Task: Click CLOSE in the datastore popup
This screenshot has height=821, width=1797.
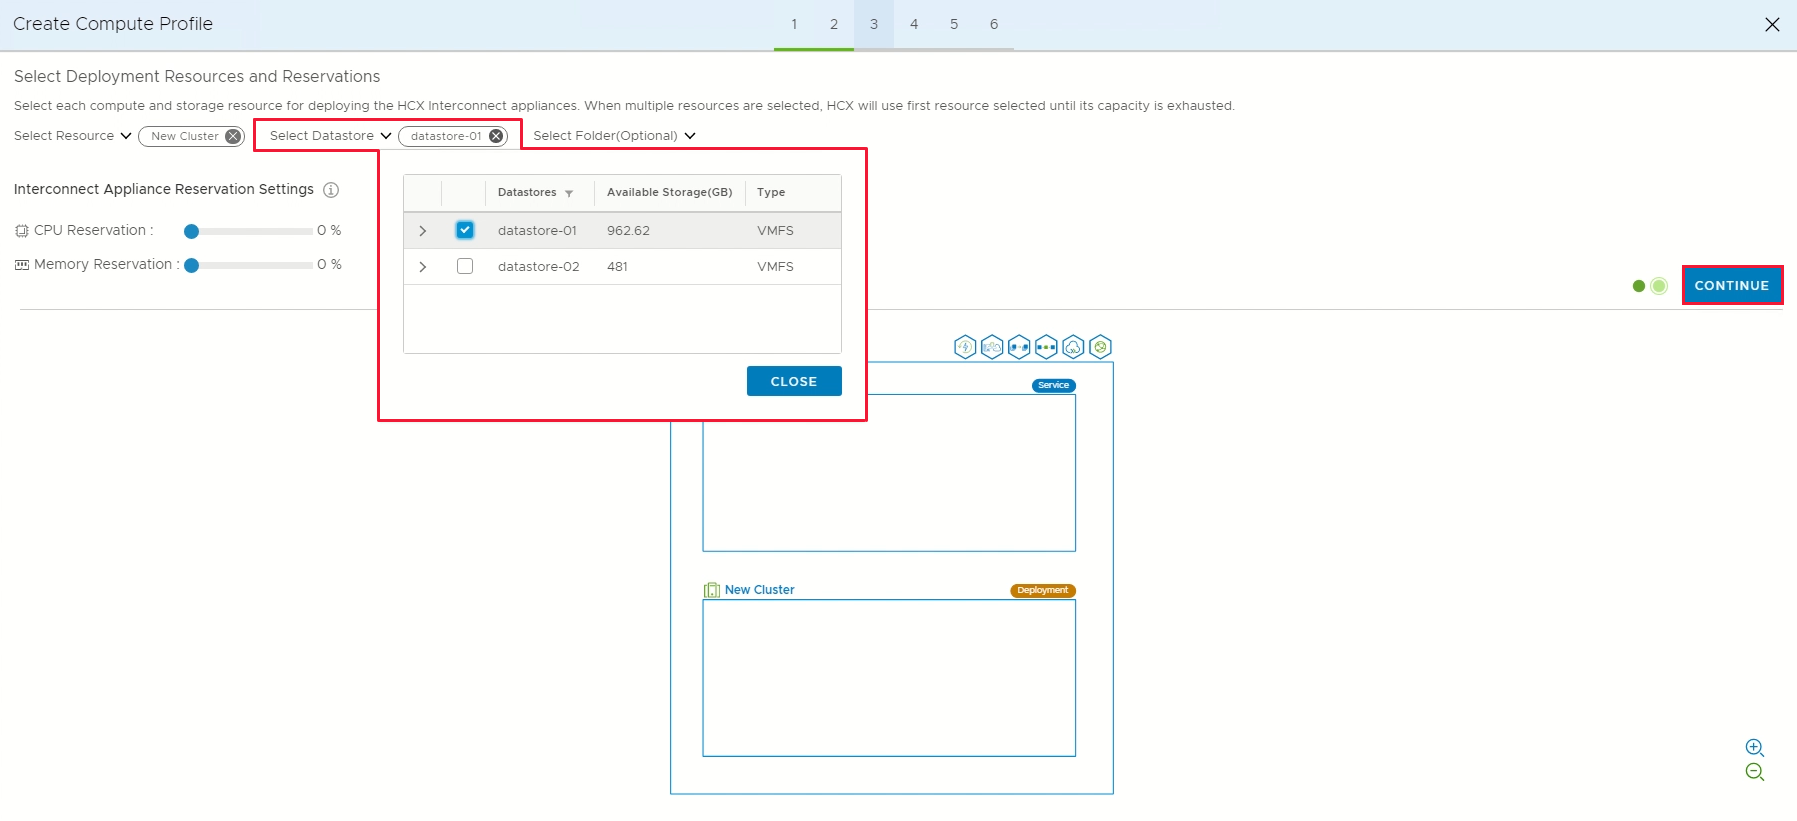Action: pos(794,381)
